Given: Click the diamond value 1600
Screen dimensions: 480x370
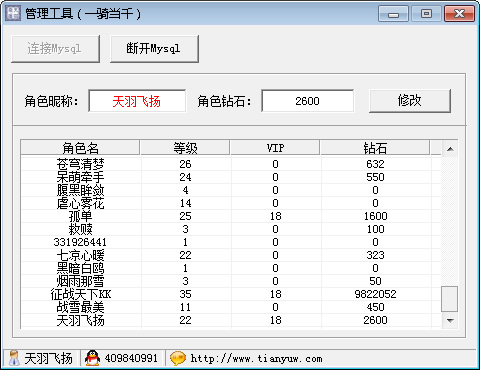Looking at the screenshot, I should point(375,216).
